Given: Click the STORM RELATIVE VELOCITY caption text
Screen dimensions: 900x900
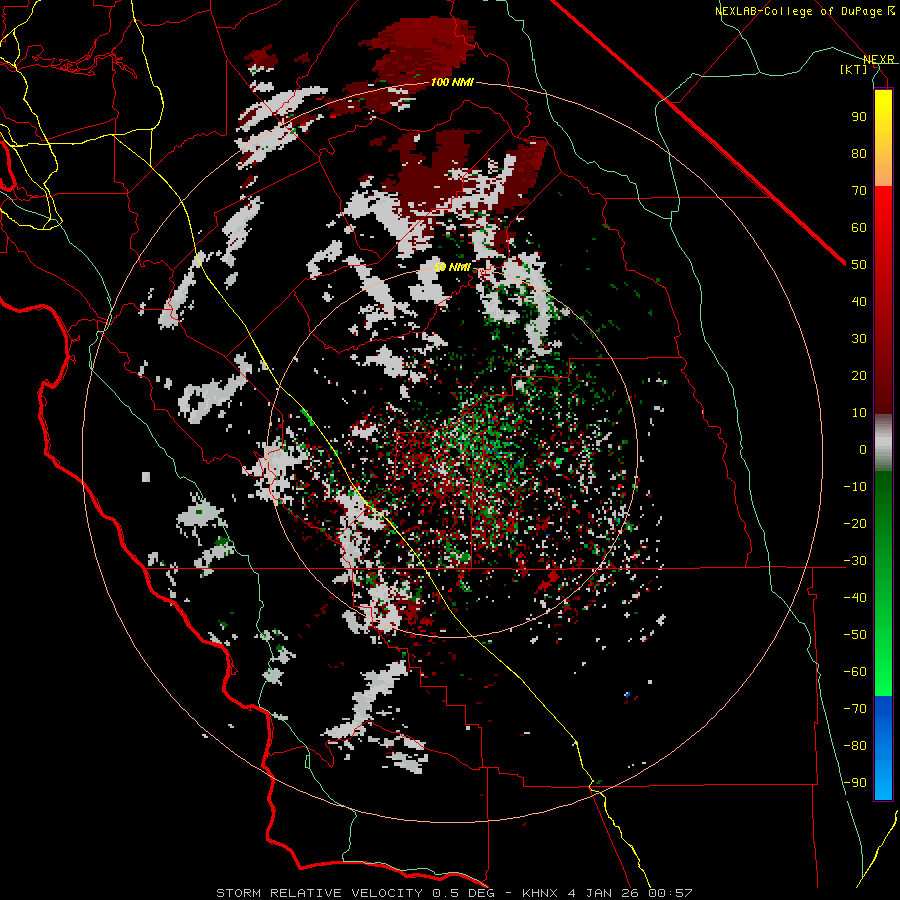Looking at the screenshot, I should coord(319,893).
